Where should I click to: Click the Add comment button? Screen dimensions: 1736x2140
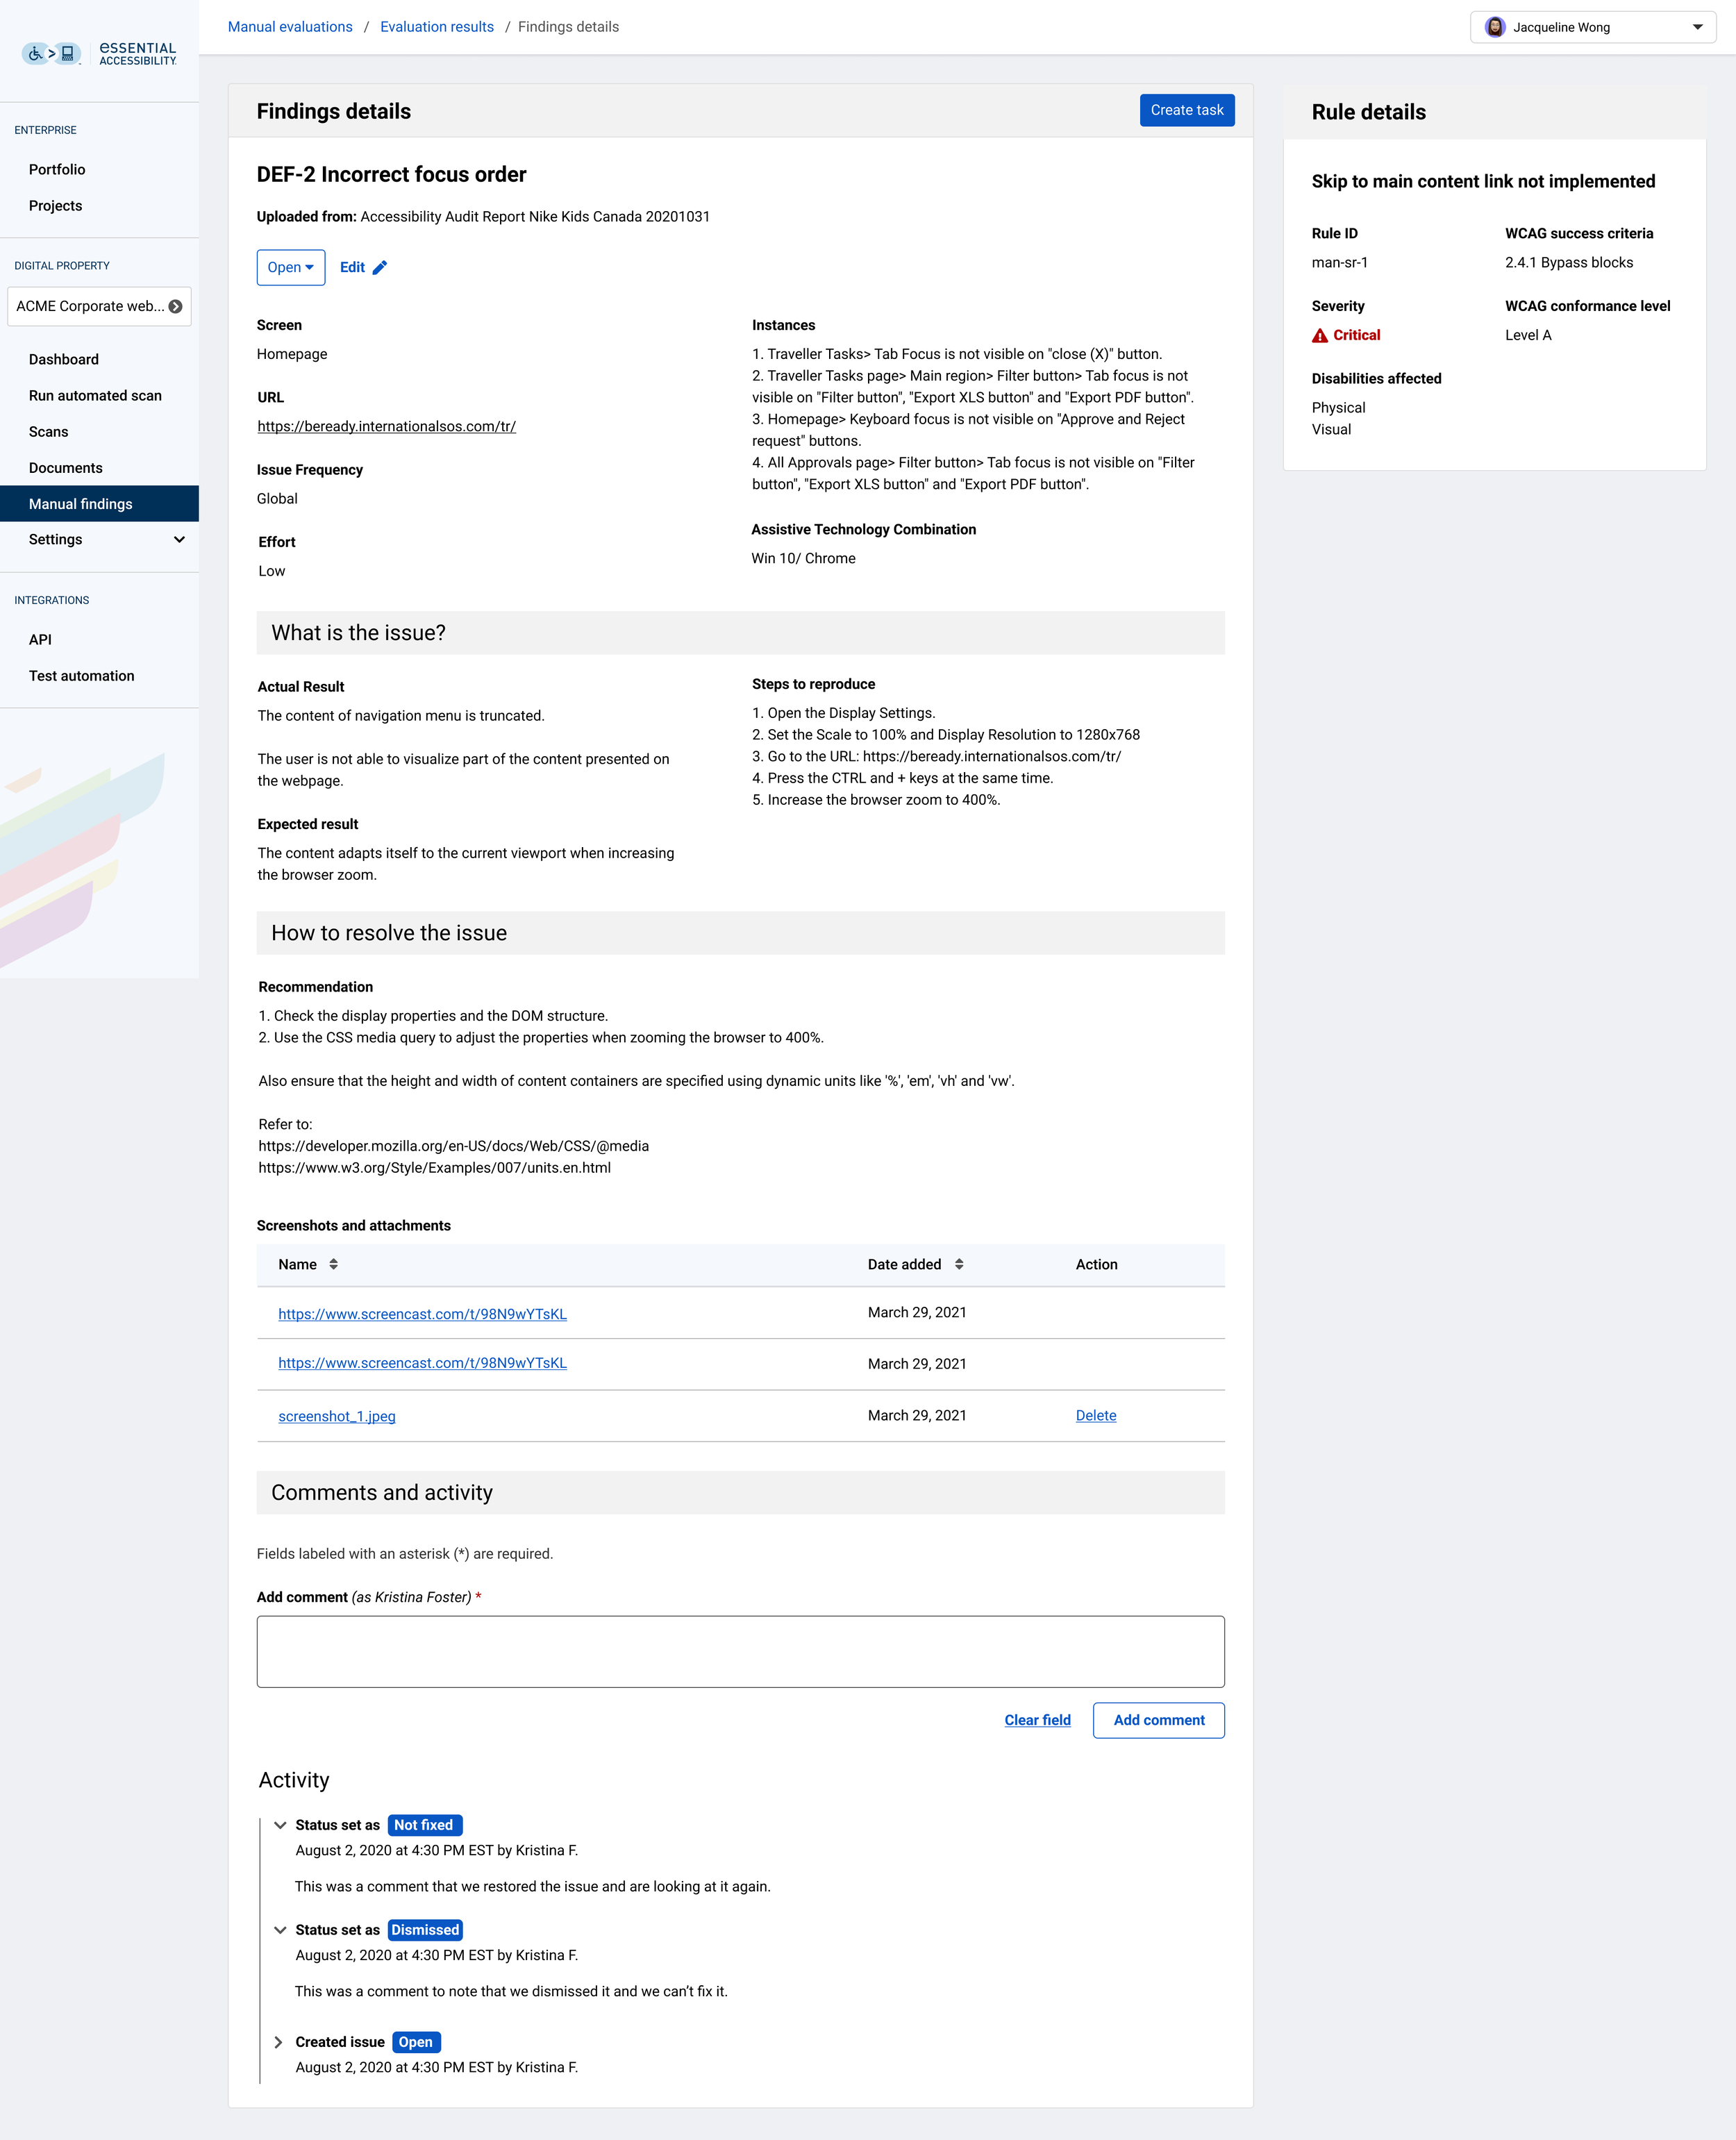pos(1158,1720)
